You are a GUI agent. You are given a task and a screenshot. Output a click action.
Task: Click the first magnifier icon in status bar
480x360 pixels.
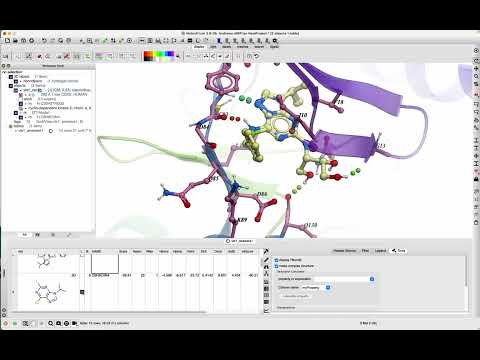tap(50, 323)
